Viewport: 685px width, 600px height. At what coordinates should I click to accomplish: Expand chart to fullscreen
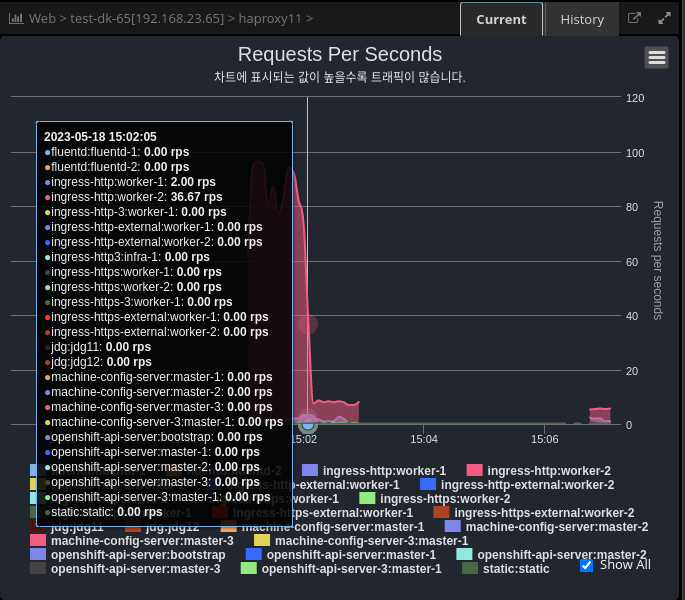point(665,19)
